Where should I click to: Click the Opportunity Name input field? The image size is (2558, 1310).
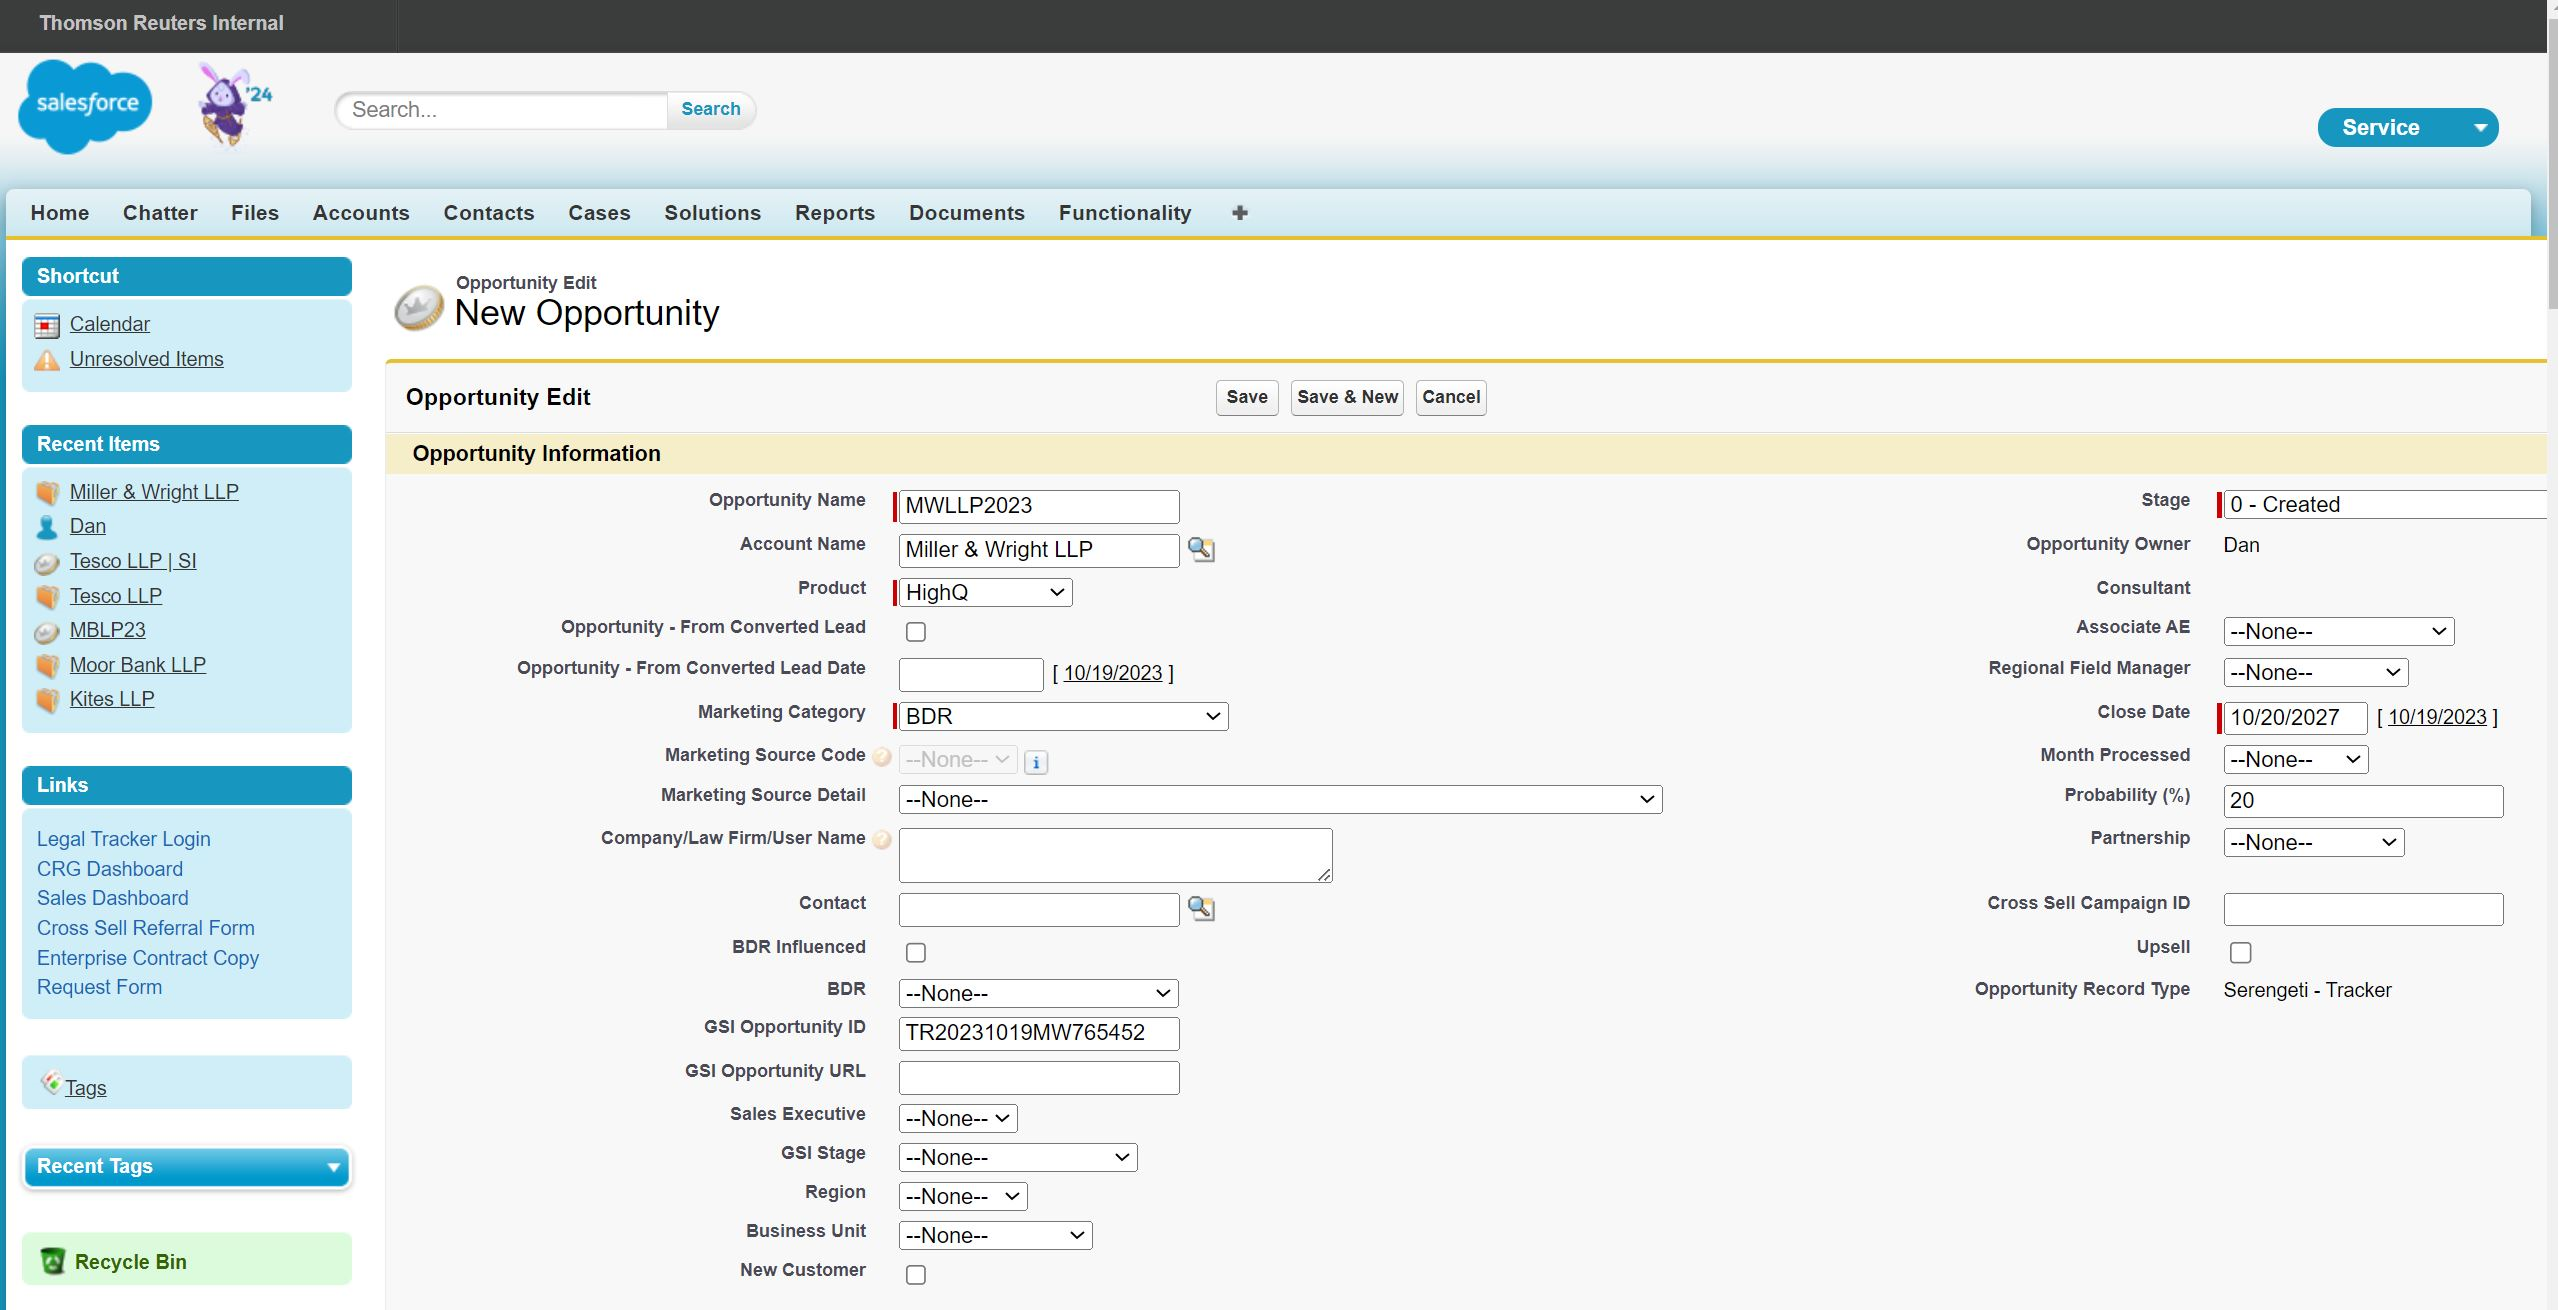[1039, 506]
